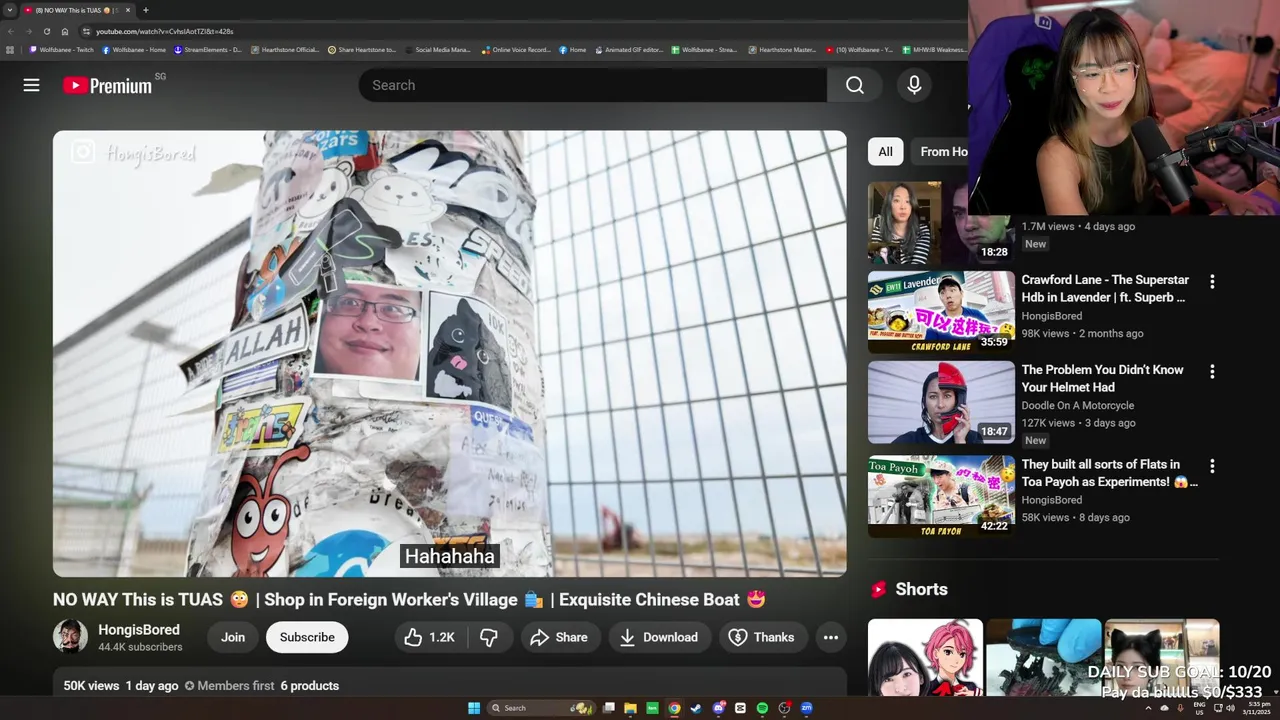The height and width of the screenshot is (720, 1280).
Task: Click the 6 products link
Action: [309, 686]
